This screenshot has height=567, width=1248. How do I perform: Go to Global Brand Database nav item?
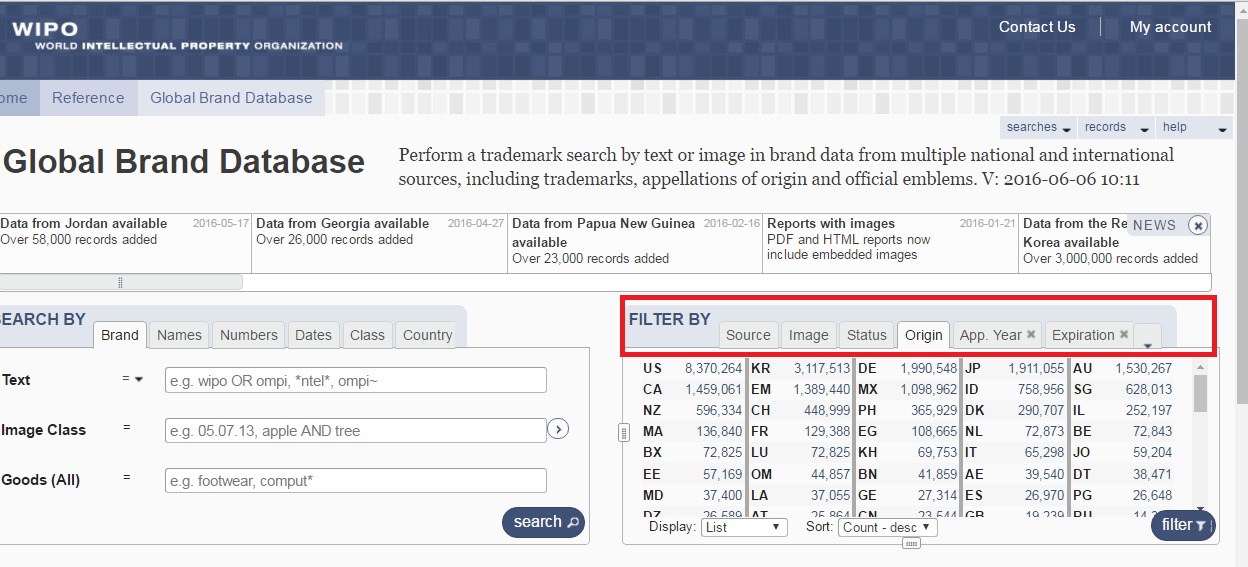coord(231,98)
